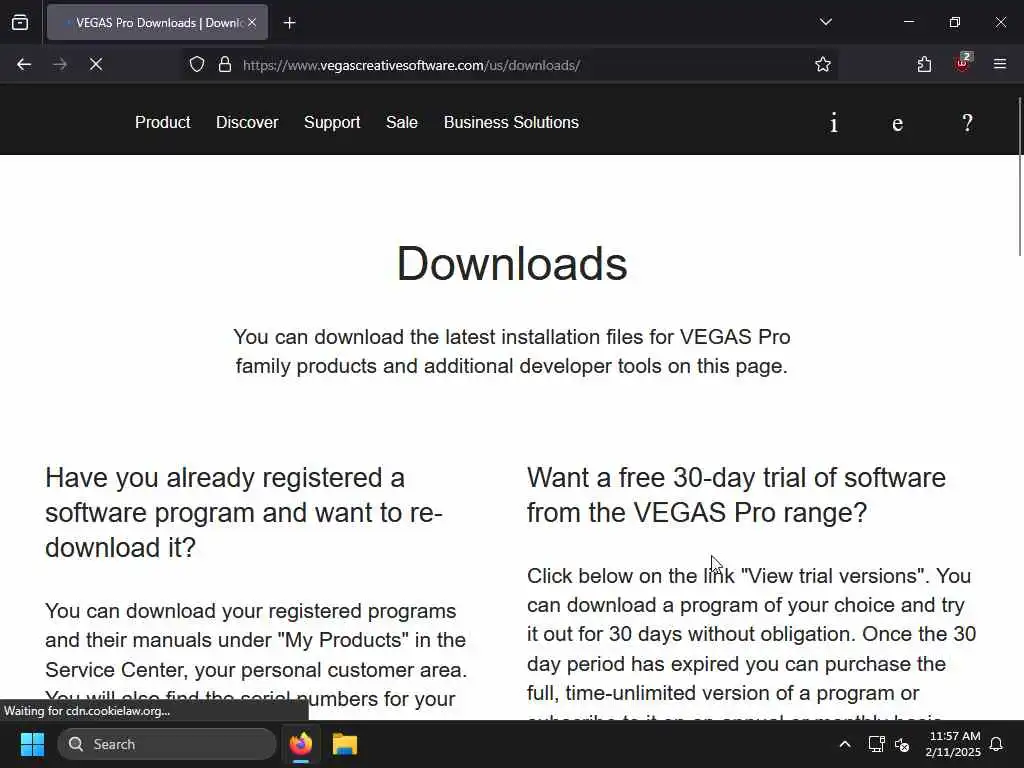Open the extensions puzzle icon

pyautogui.click(x=924, y=65)
